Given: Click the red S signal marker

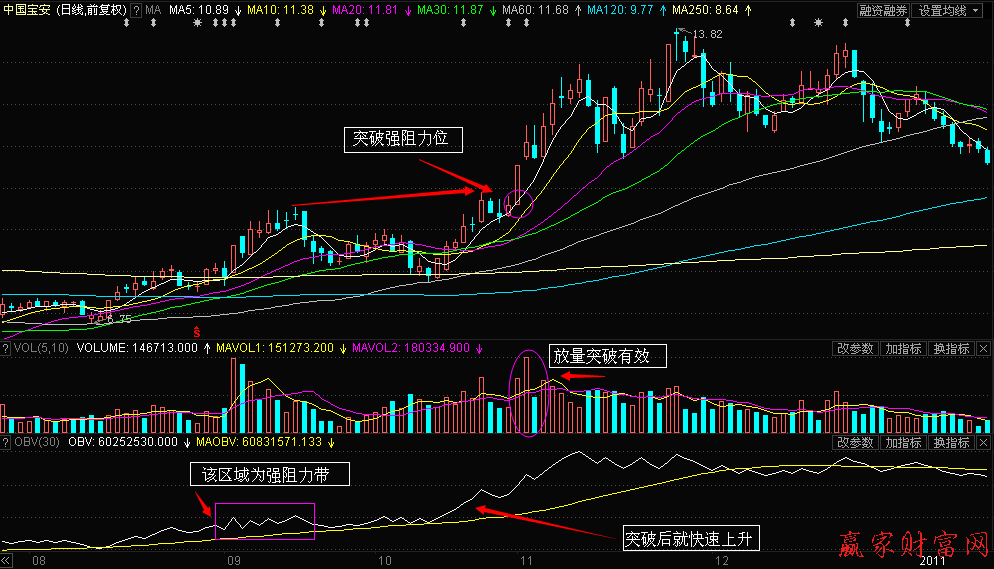Looking at the screenshot, I should pos(197,328).
